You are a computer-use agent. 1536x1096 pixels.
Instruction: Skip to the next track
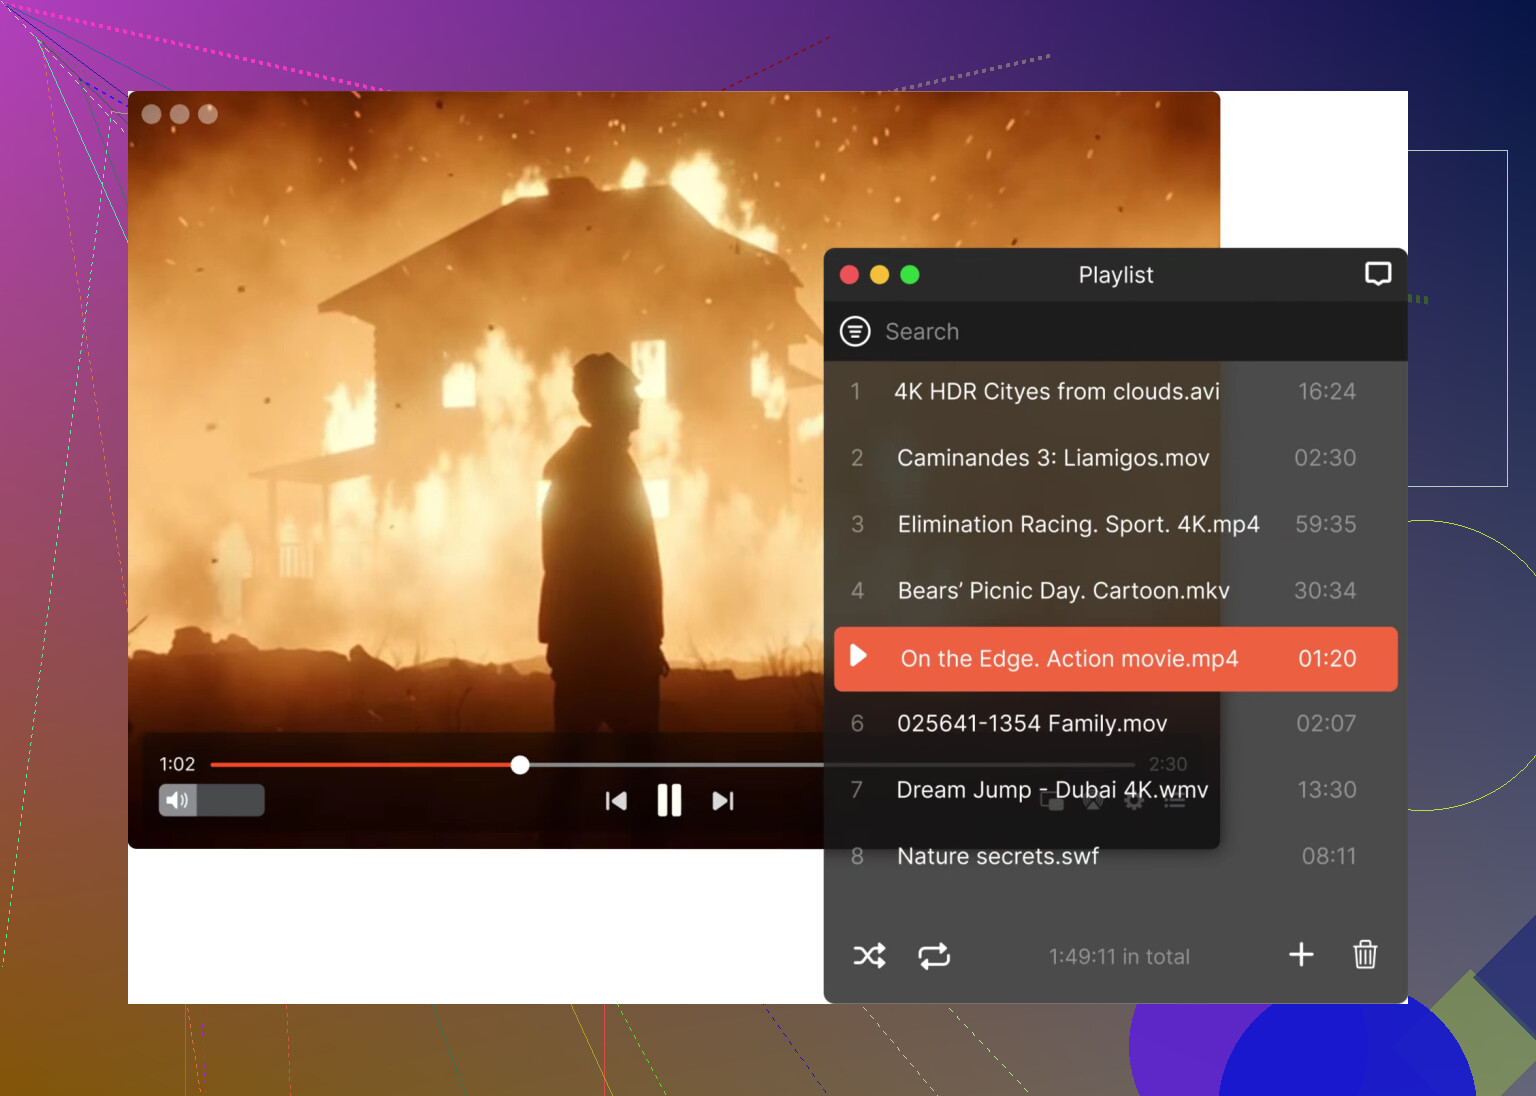pyautogui.click(x=722, y=801)
